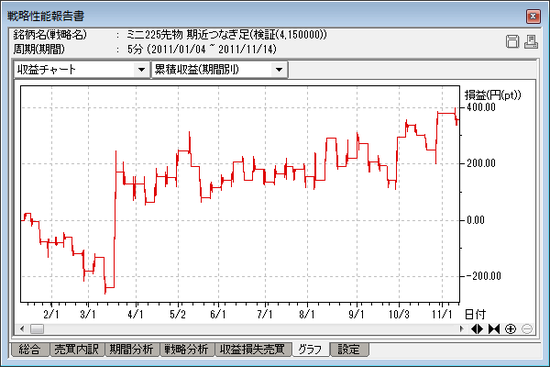
Task: Click the 日付 axis title
Action: point(475,314)
